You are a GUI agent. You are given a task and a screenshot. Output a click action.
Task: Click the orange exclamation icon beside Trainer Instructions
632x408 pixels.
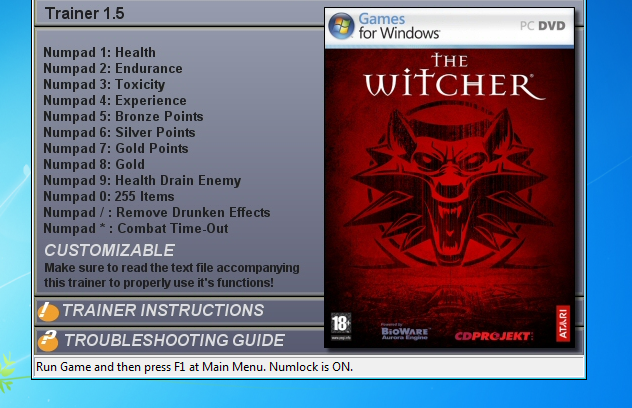[48, 312]
